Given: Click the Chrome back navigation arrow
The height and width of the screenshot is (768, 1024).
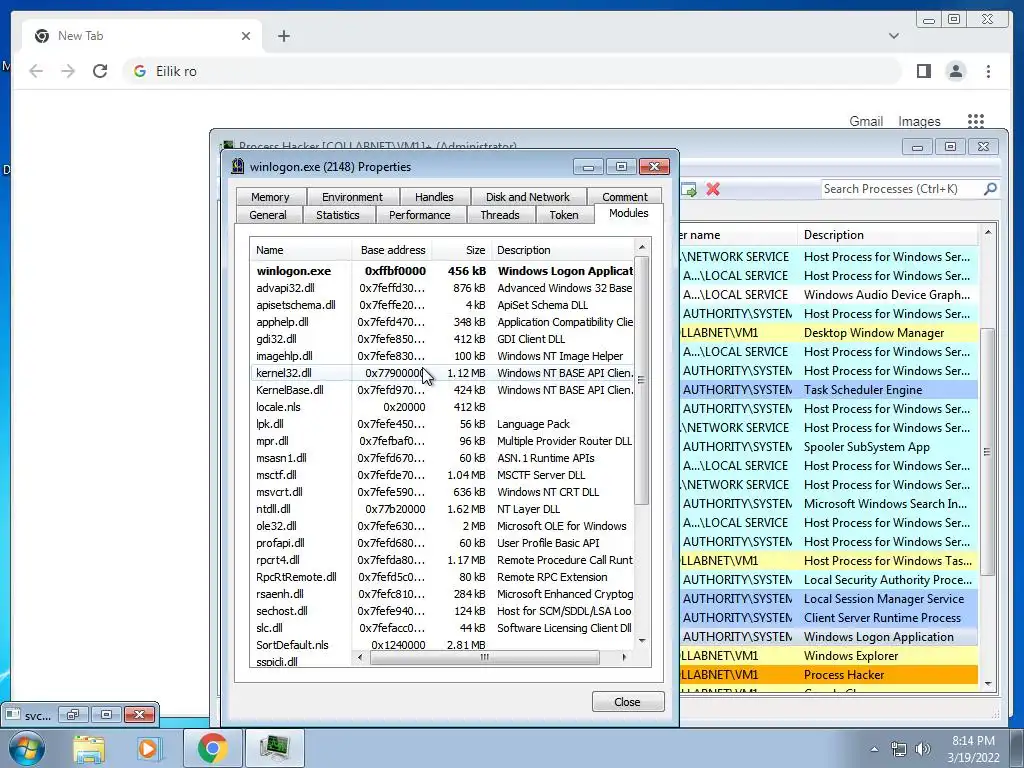Looking at the screenshot, I should tap(36, 71).
